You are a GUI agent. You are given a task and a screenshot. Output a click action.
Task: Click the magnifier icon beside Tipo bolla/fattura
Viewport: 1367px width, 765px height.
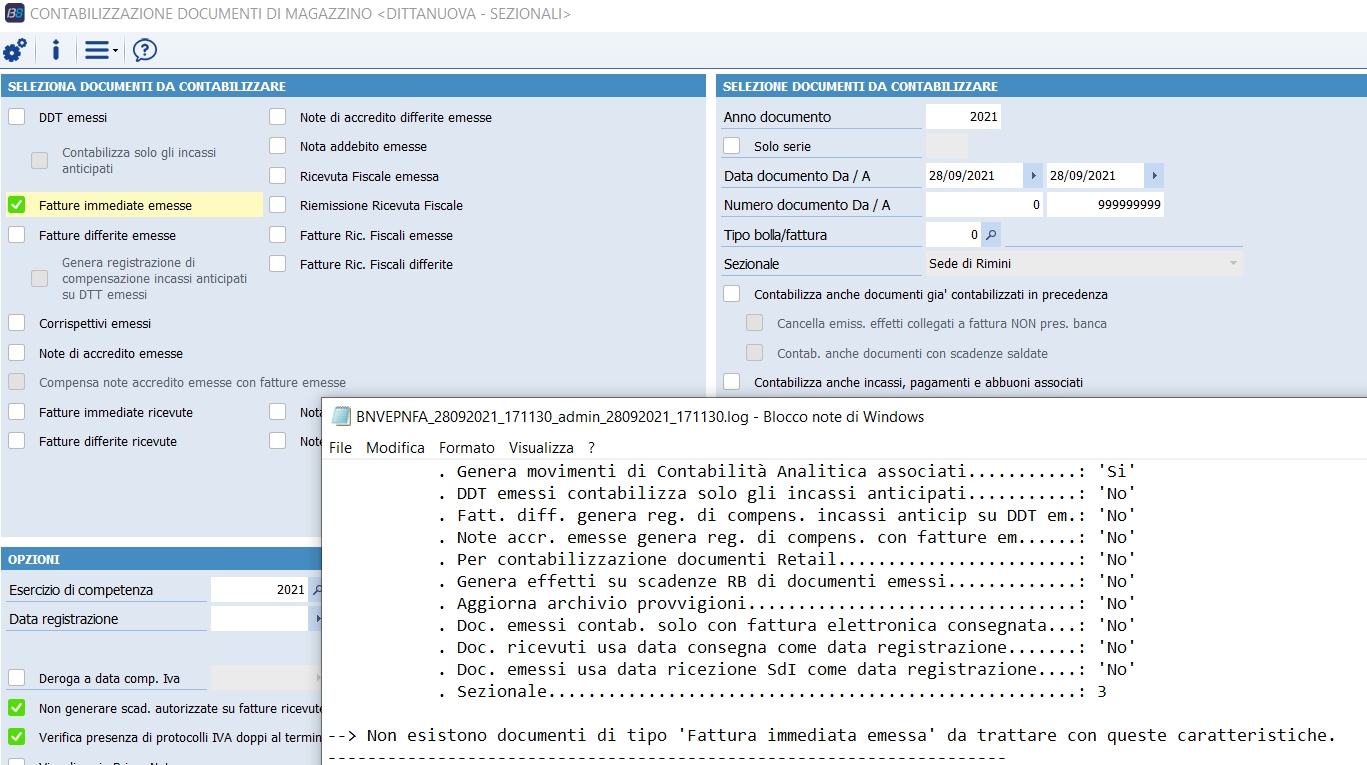pyautogui.click(x=991, y=235)
